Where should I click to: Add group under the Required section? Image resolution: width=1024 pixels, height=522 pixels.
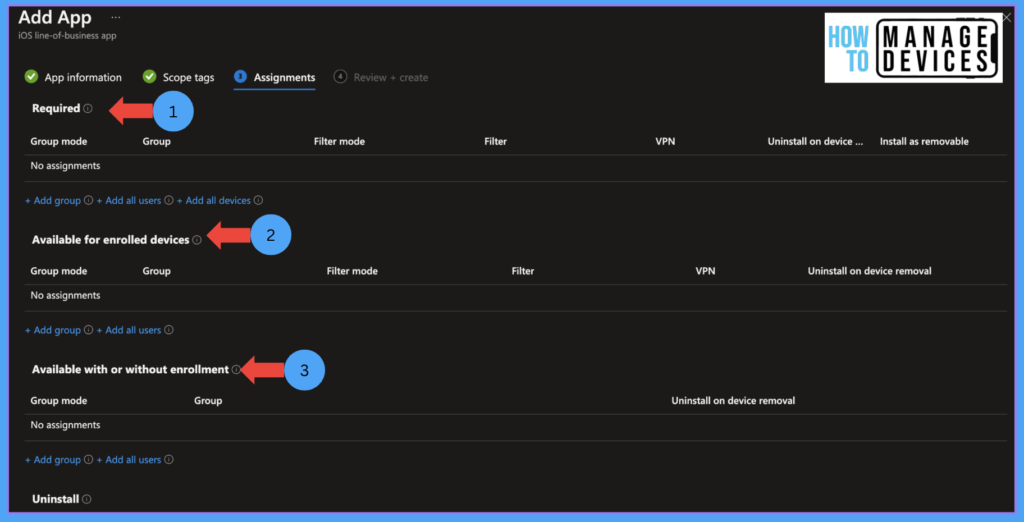point(53,201)
